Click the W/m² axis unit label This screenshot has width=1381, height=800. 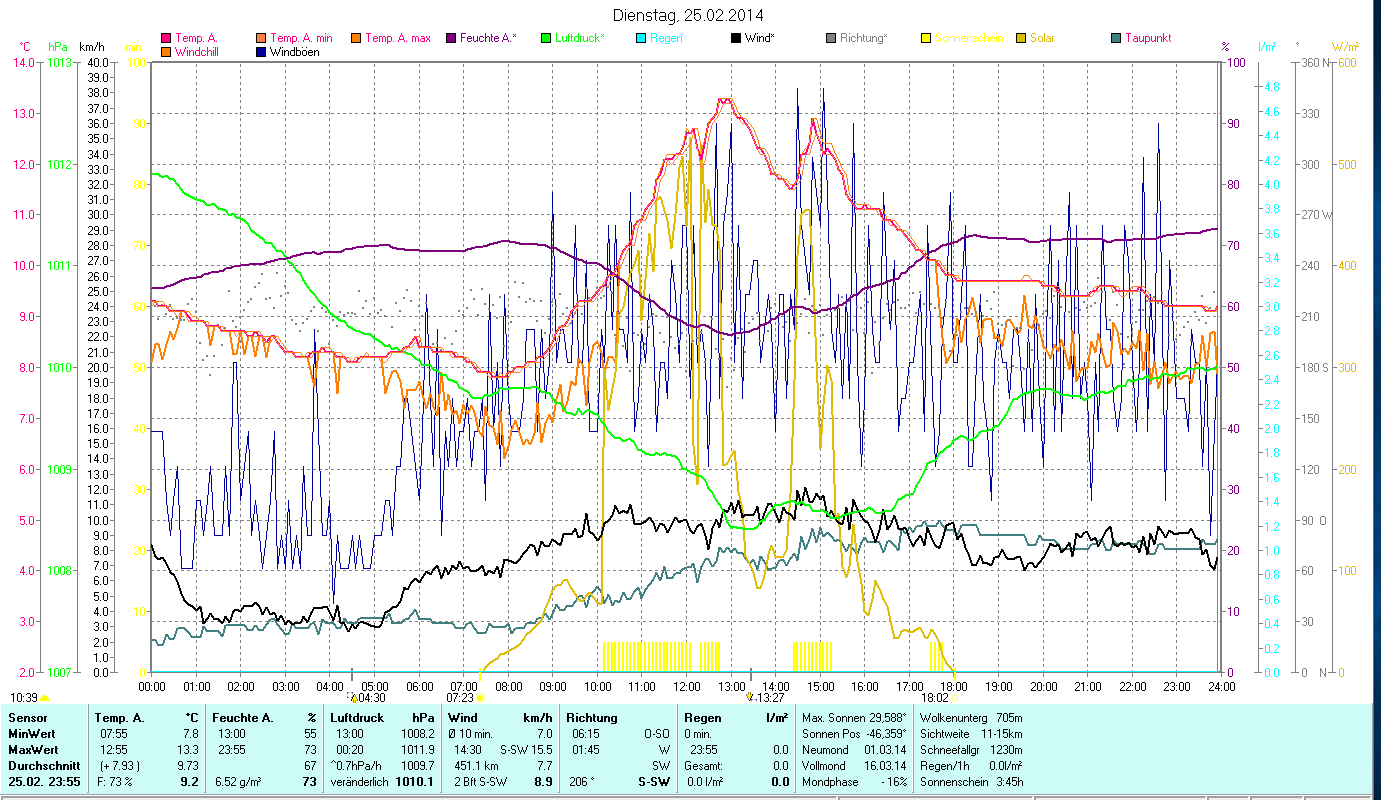point(1345,47)
